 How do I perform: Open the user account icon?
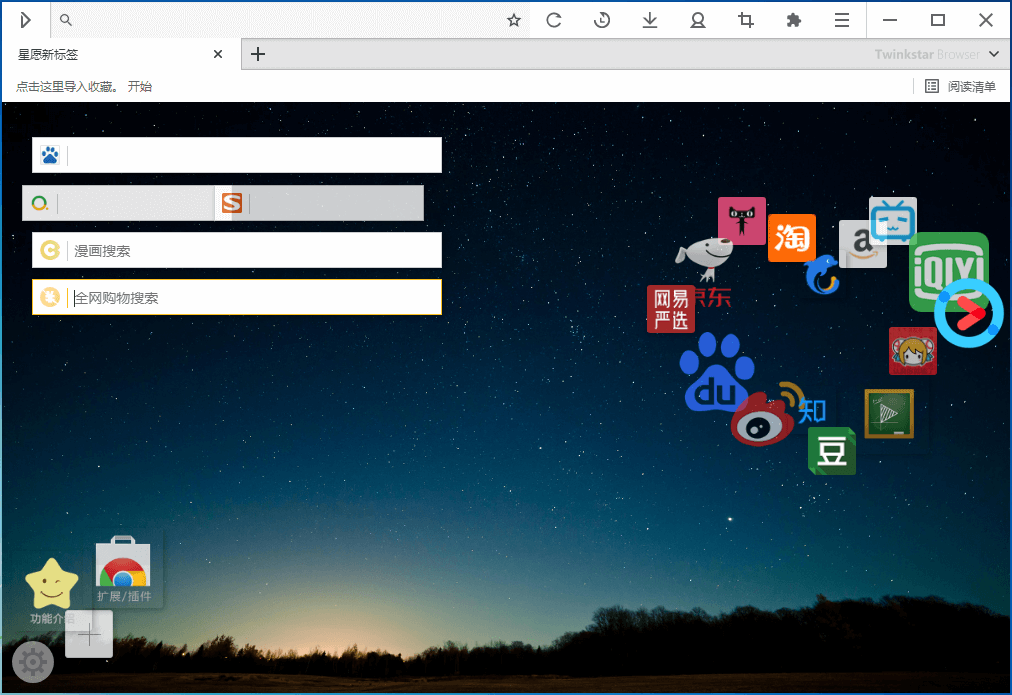(698, 21)
